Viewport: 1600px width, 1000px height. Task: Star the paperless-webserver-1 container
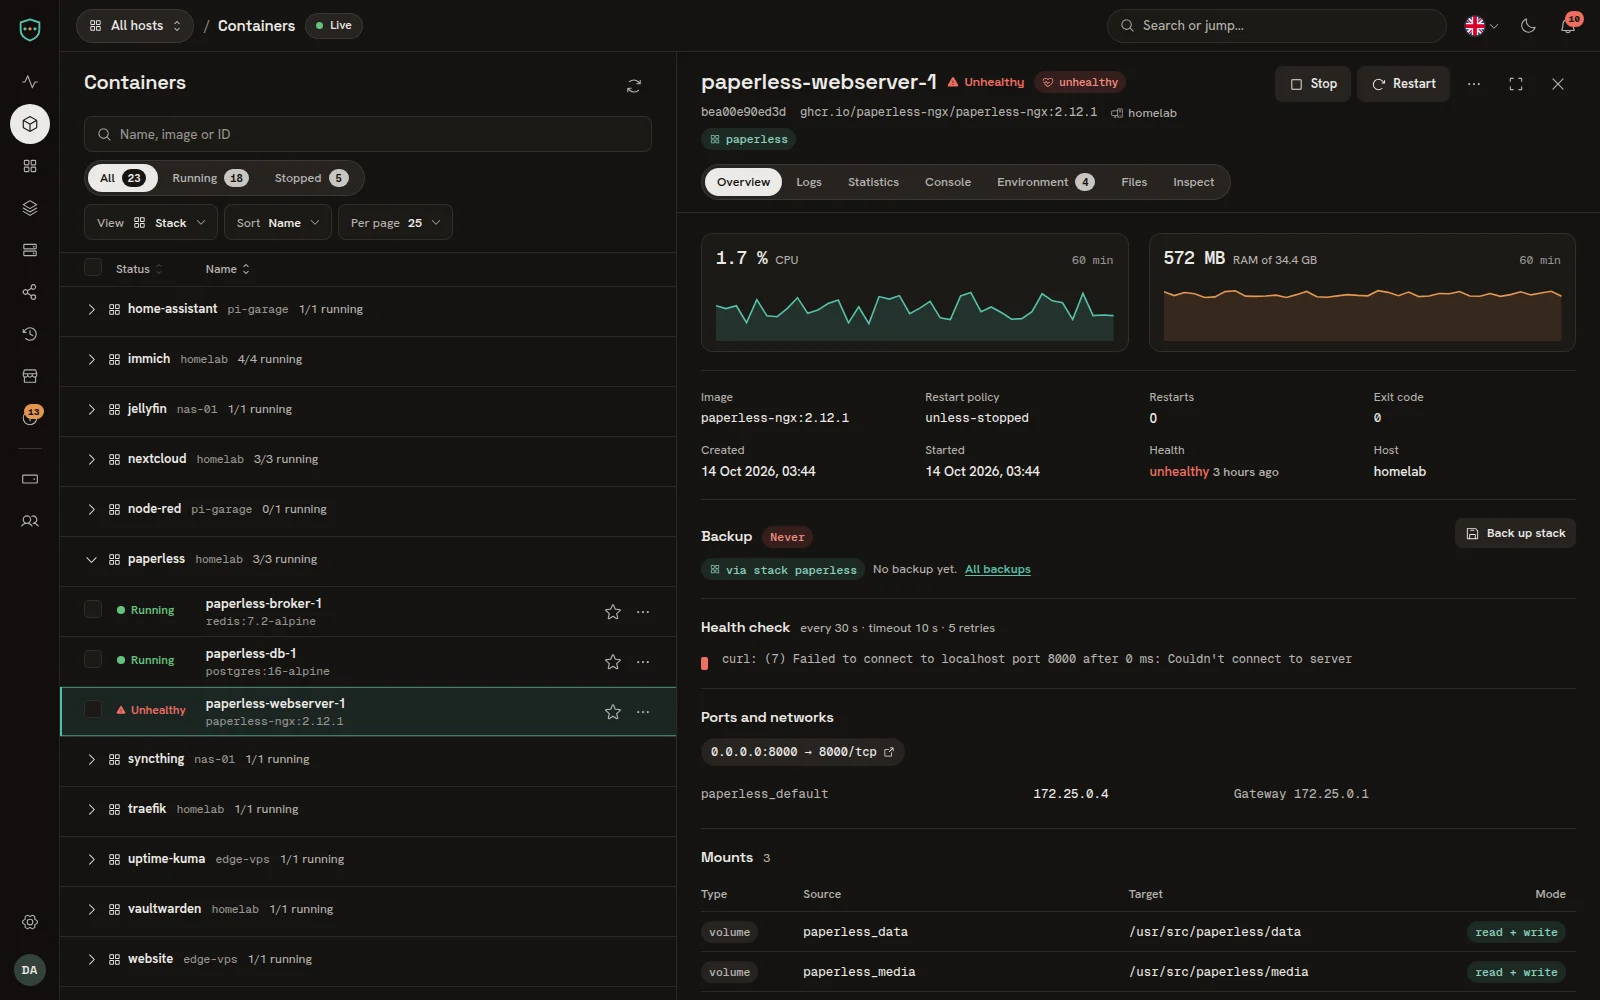coord(613,712)
